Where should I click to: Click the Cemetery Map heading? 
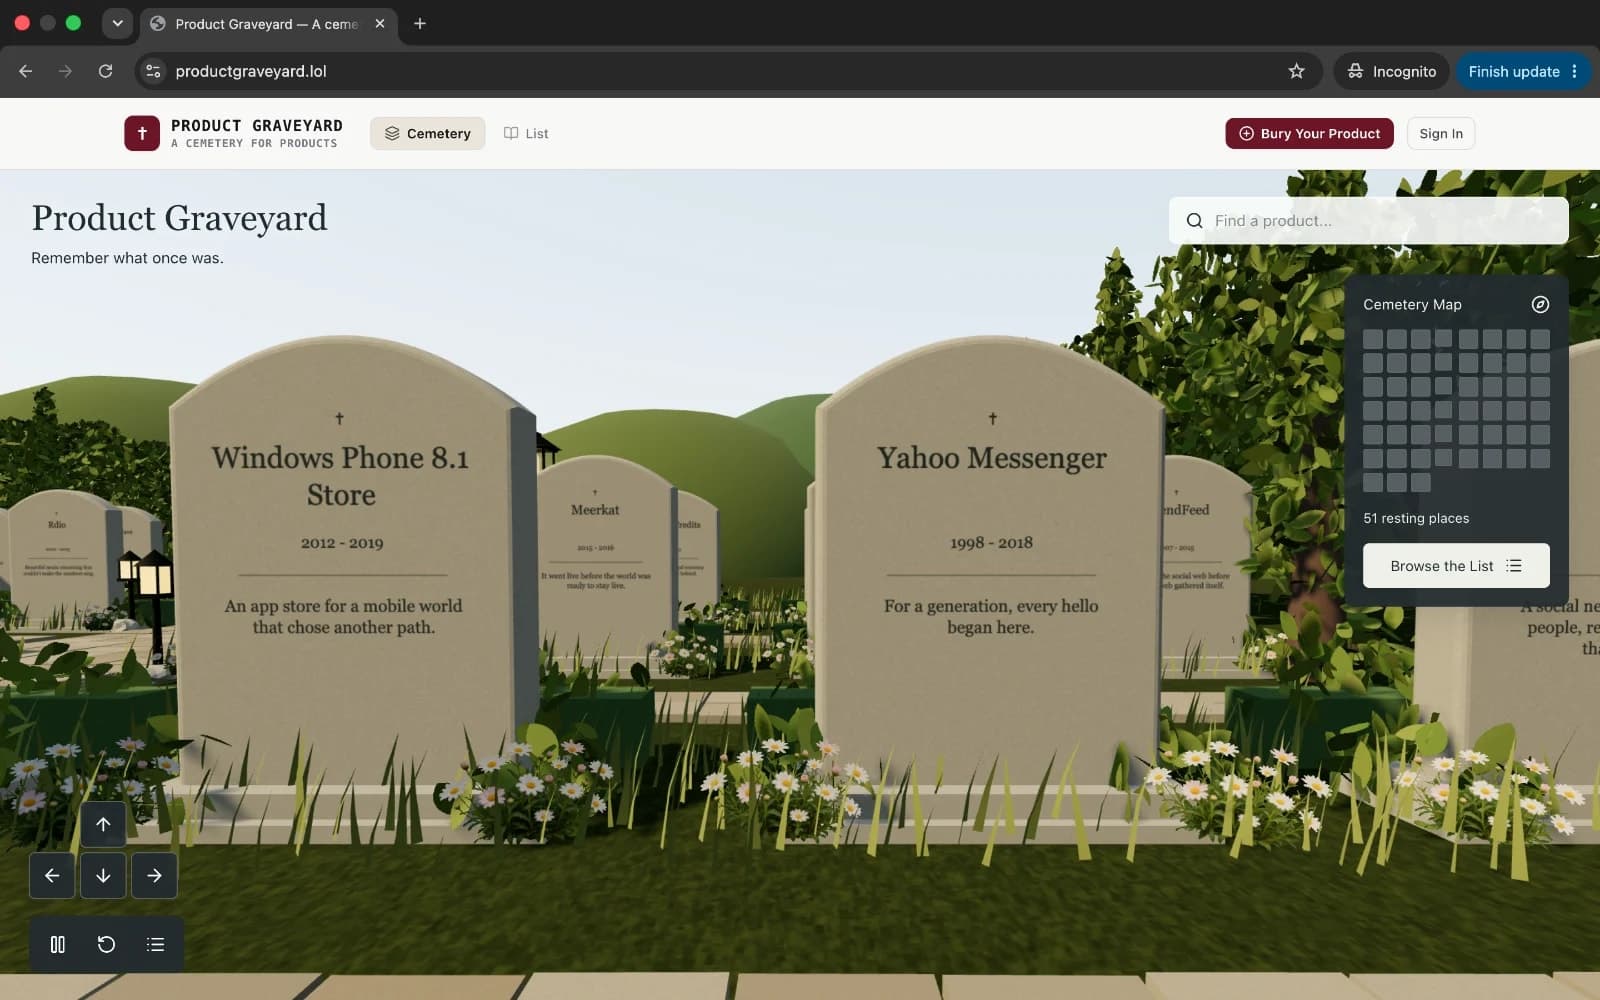[1412, 304]
